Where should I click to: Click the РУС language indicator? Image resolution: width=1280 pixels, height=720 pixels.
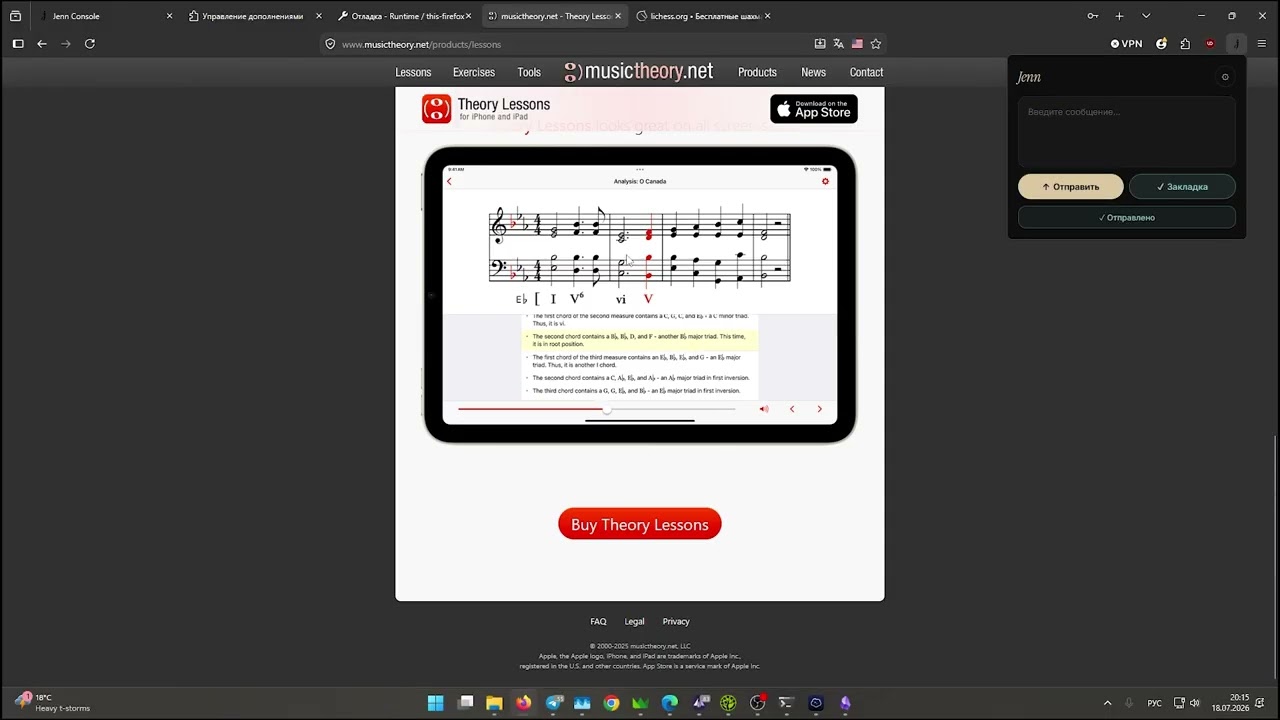coord(1155,703)
